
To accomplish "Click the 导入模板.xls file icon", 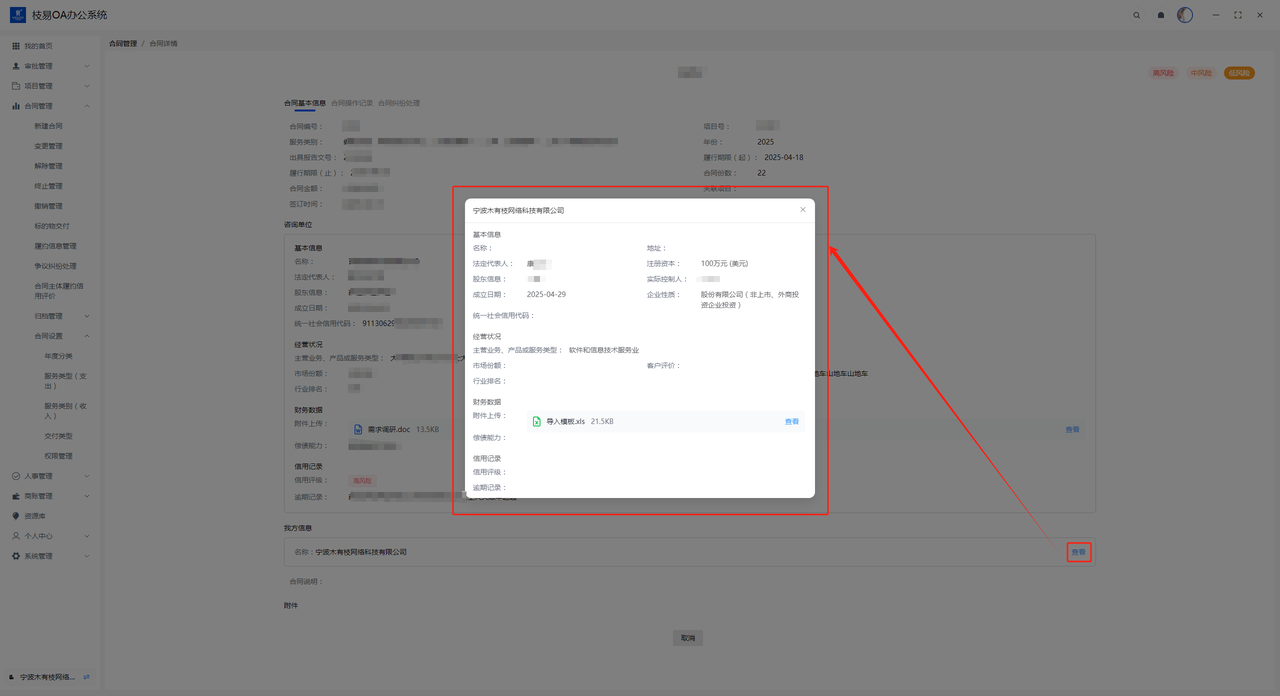I will point(537,422).
